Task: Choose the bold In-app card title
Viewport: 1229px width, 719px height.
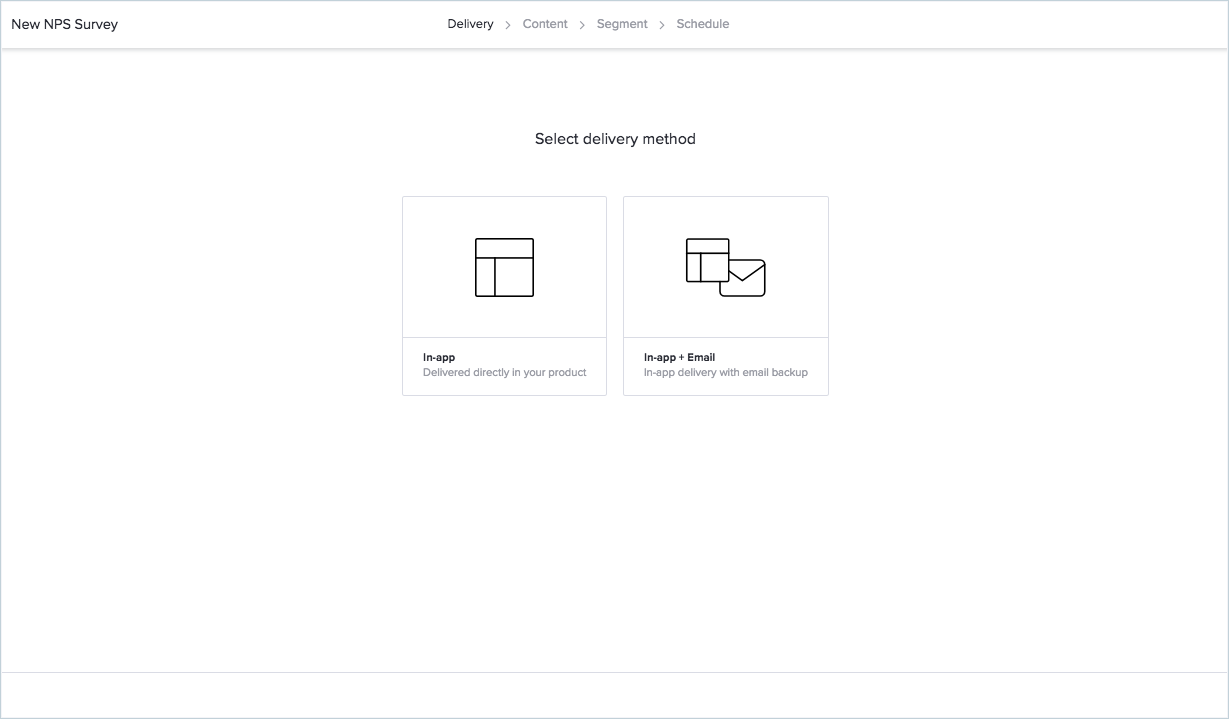Action: click(439, 357)
